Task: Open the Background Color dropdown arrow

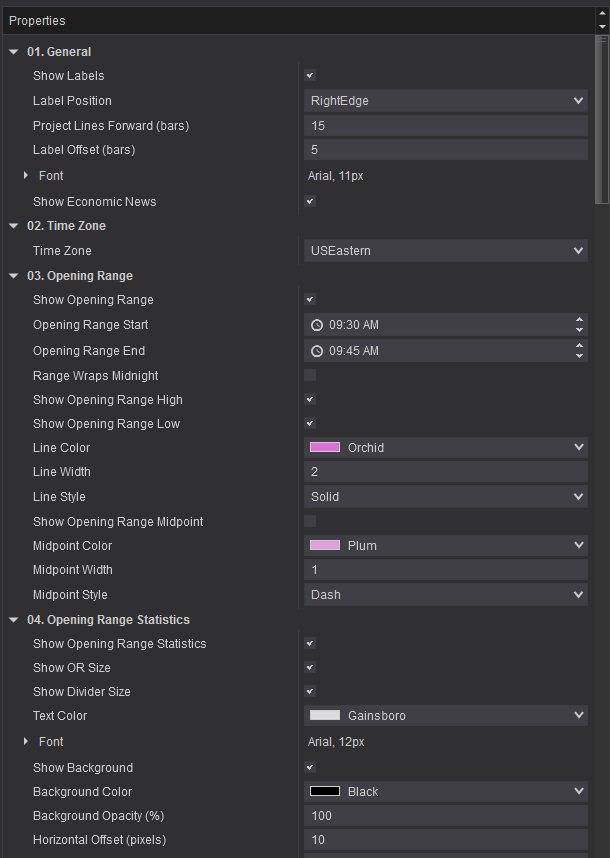Action: [x=578, y=791]
